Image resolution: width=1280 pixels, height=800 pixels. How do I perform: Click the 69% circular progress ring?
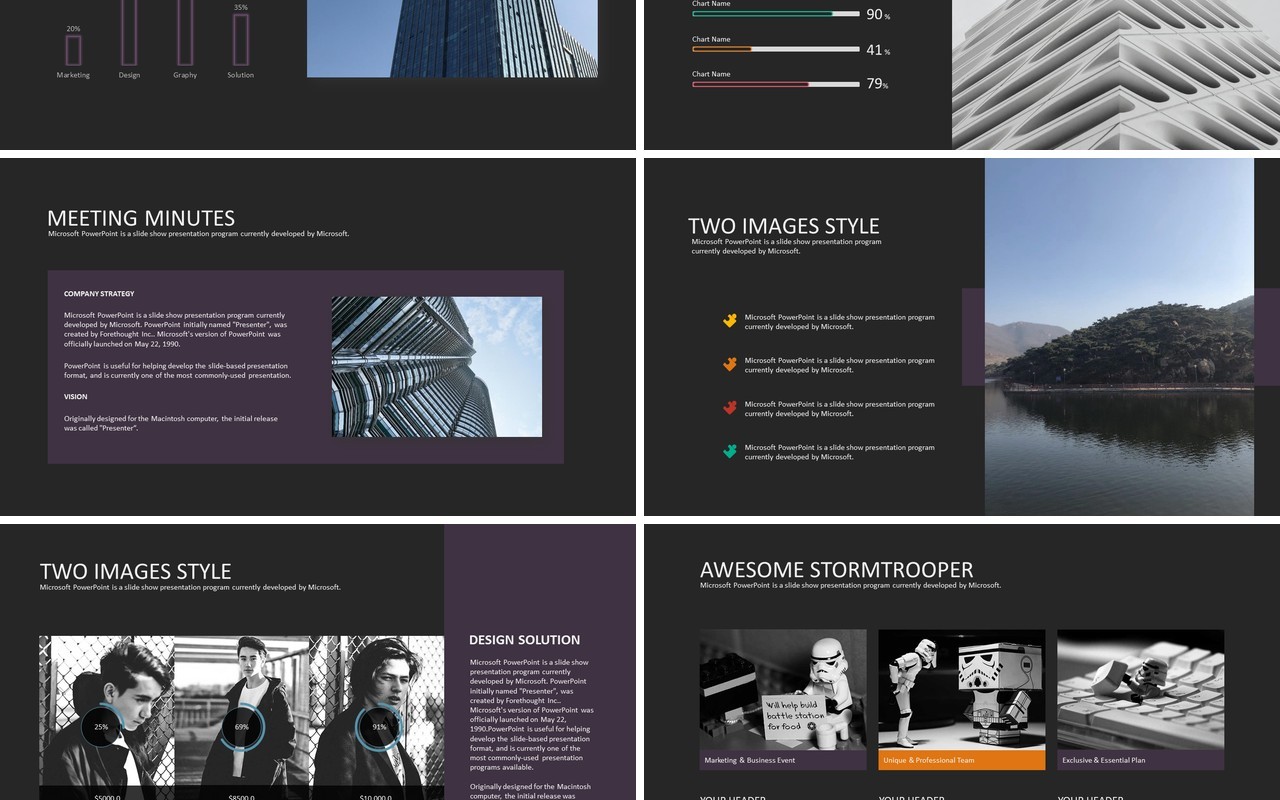pyautogui.click(x=242, y=727)
